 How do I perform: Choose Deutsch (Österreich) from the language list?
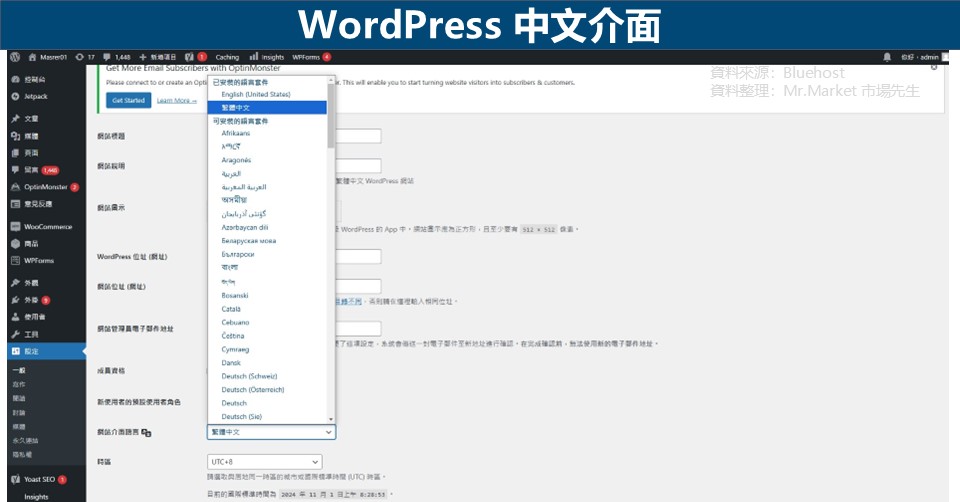253,389
